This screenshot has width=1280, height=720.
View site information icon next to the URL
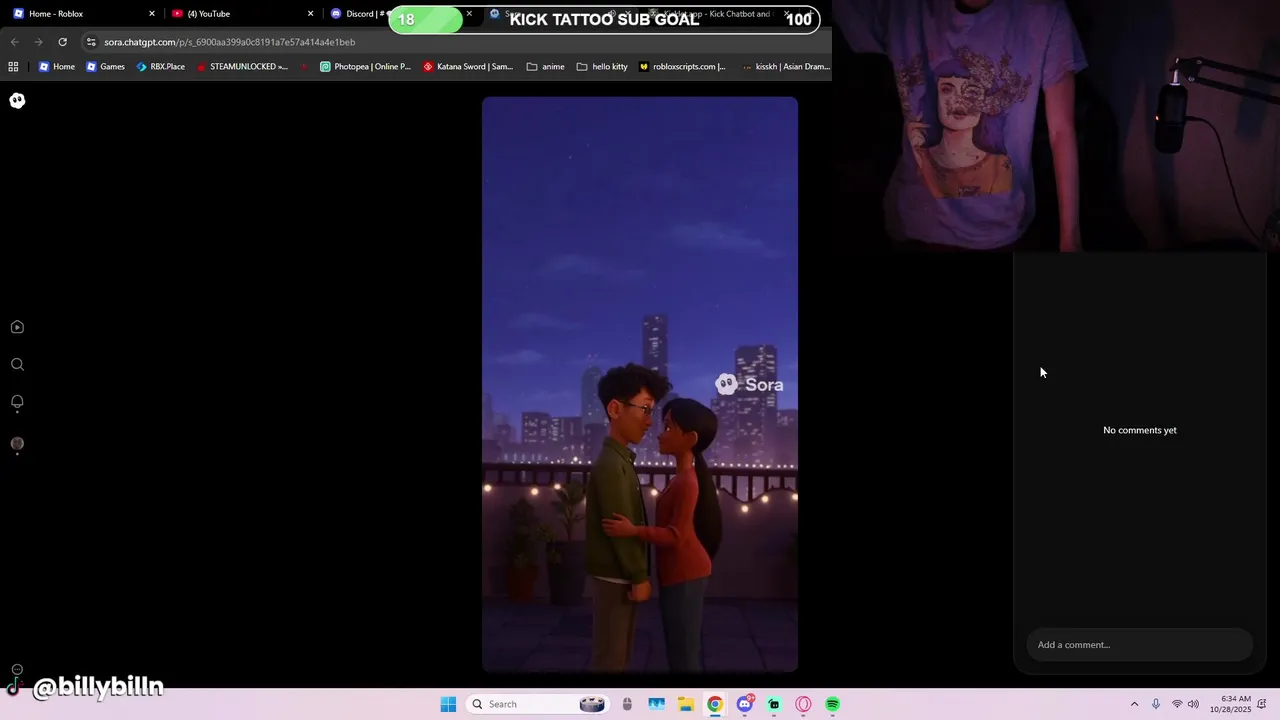point(91,42)
